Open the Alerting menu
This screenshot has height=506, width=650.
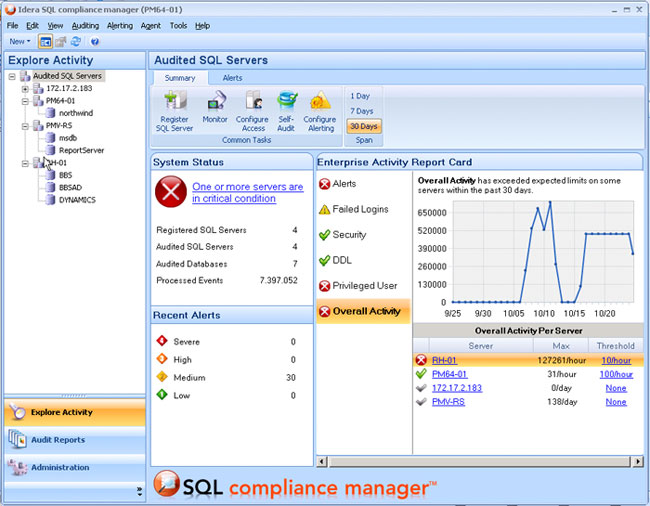point(120,26)
